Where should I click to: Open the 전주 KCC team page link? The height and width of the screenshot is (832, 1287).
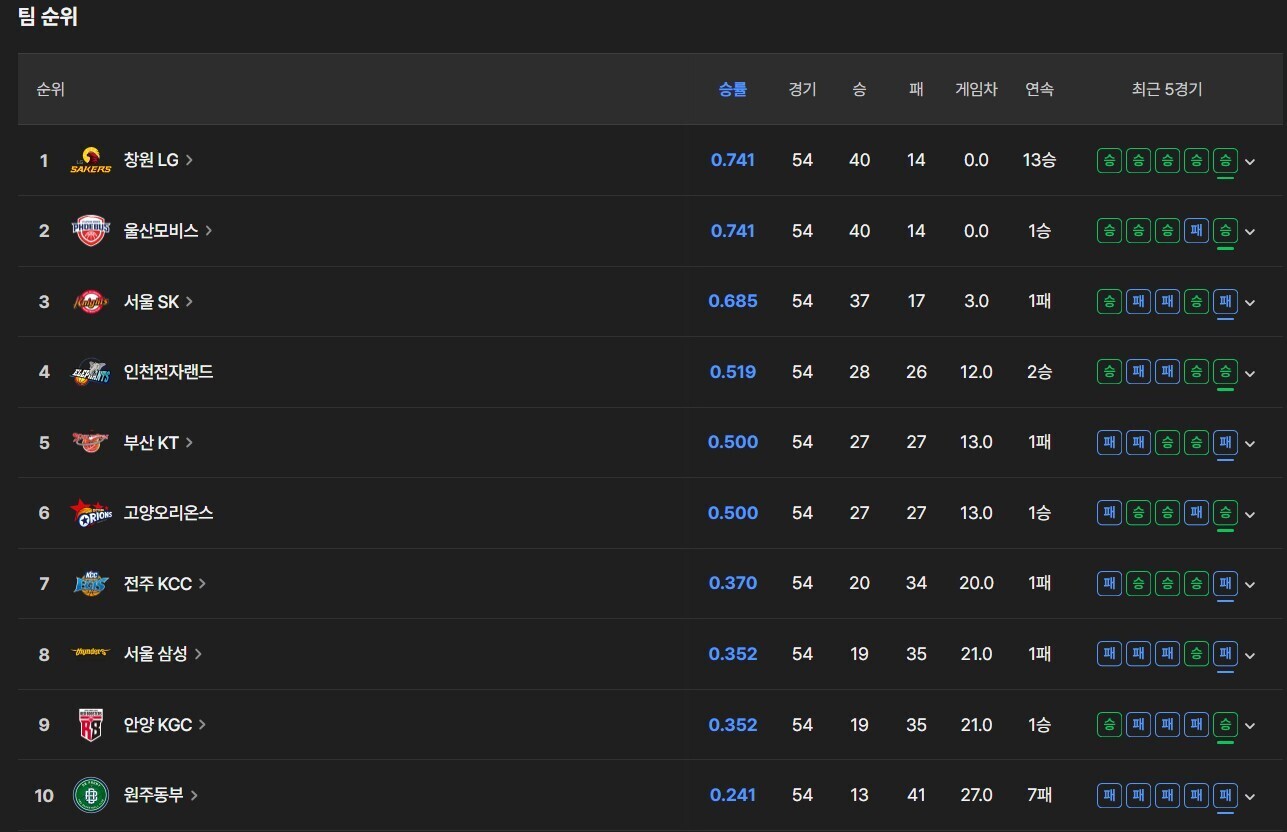(165, 584)
